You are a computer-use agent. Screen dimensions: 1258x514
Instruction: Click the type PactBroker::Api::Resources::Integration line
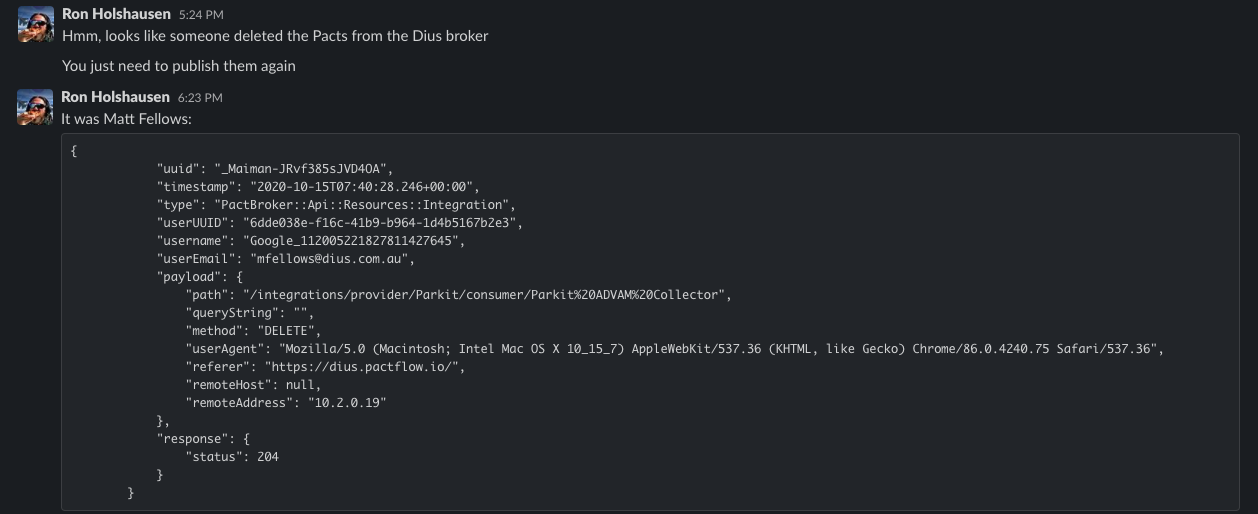point(336,205)
